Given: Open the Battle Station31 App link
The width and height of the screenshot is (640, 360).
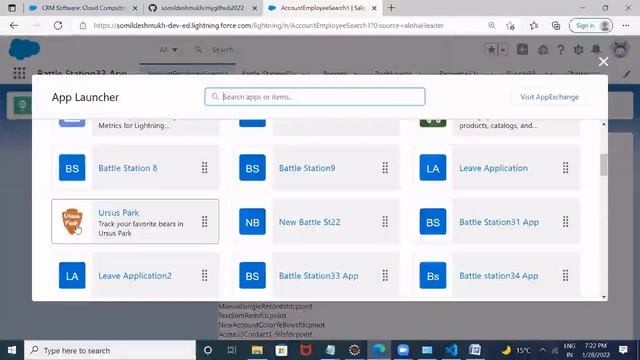Looking at the screenshot, I should click(499, 222).
